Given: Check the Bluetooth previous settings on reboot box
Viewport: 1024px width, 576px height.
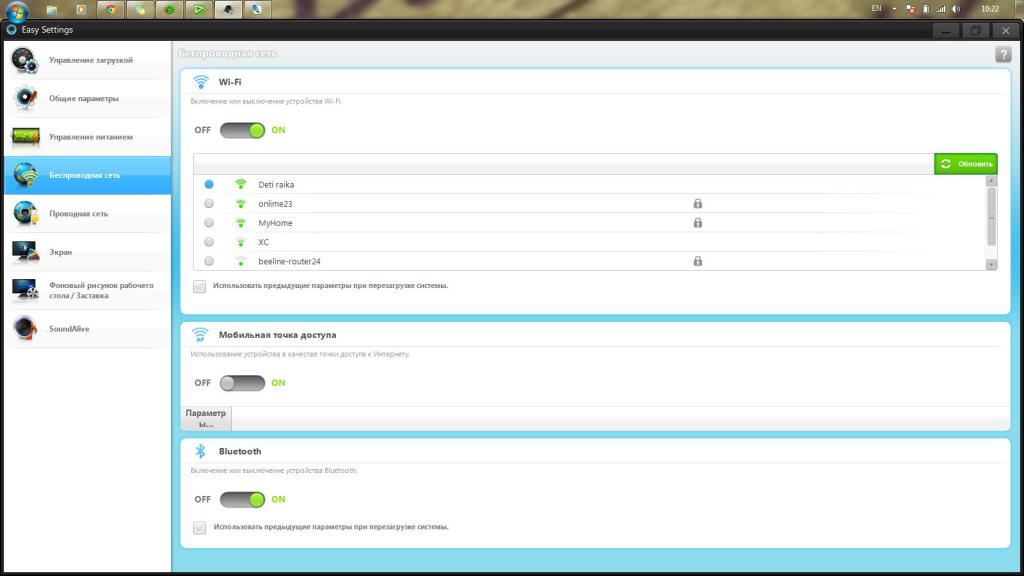Looking at the screenshot, I should (x=199, y=527).
